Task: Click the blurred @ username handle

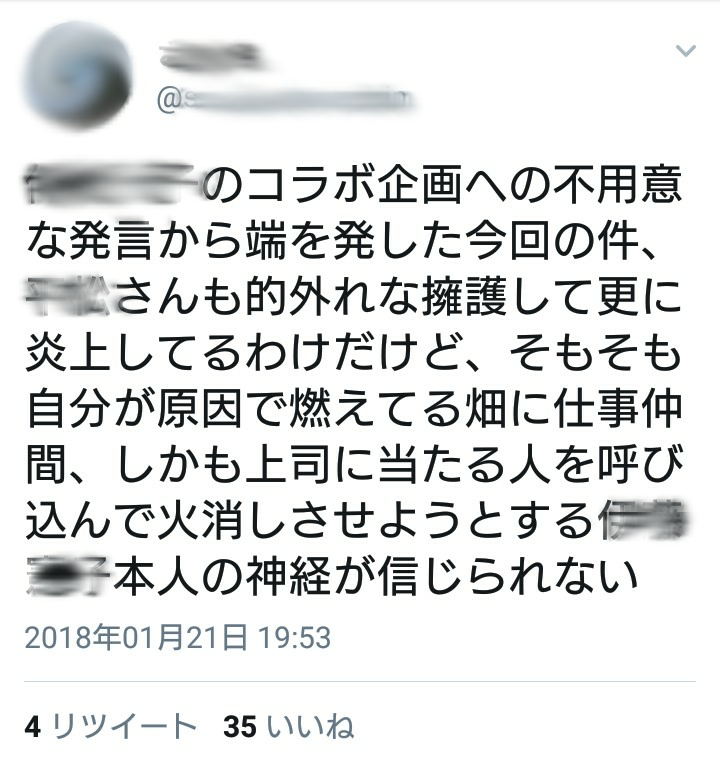Action: point(286,100)
